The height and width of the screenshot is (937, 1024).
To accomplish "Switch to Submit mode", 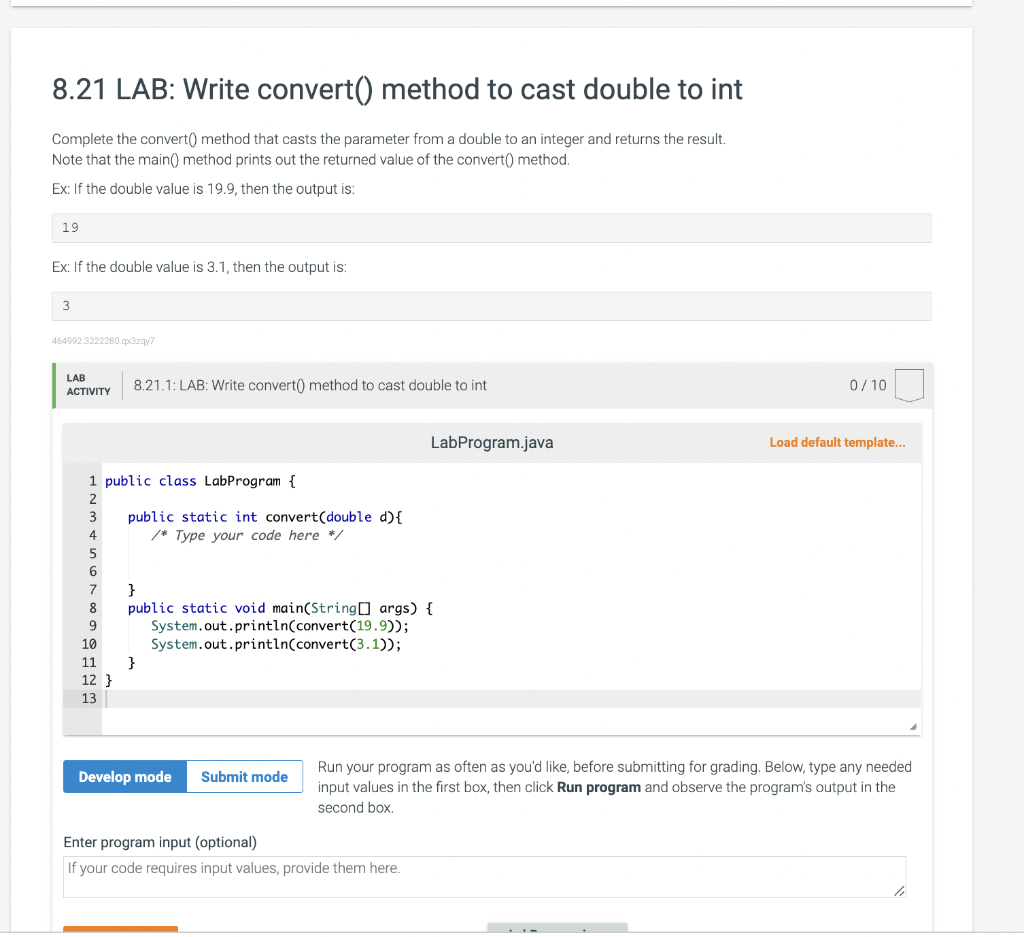I will click(x=244, y=776).
